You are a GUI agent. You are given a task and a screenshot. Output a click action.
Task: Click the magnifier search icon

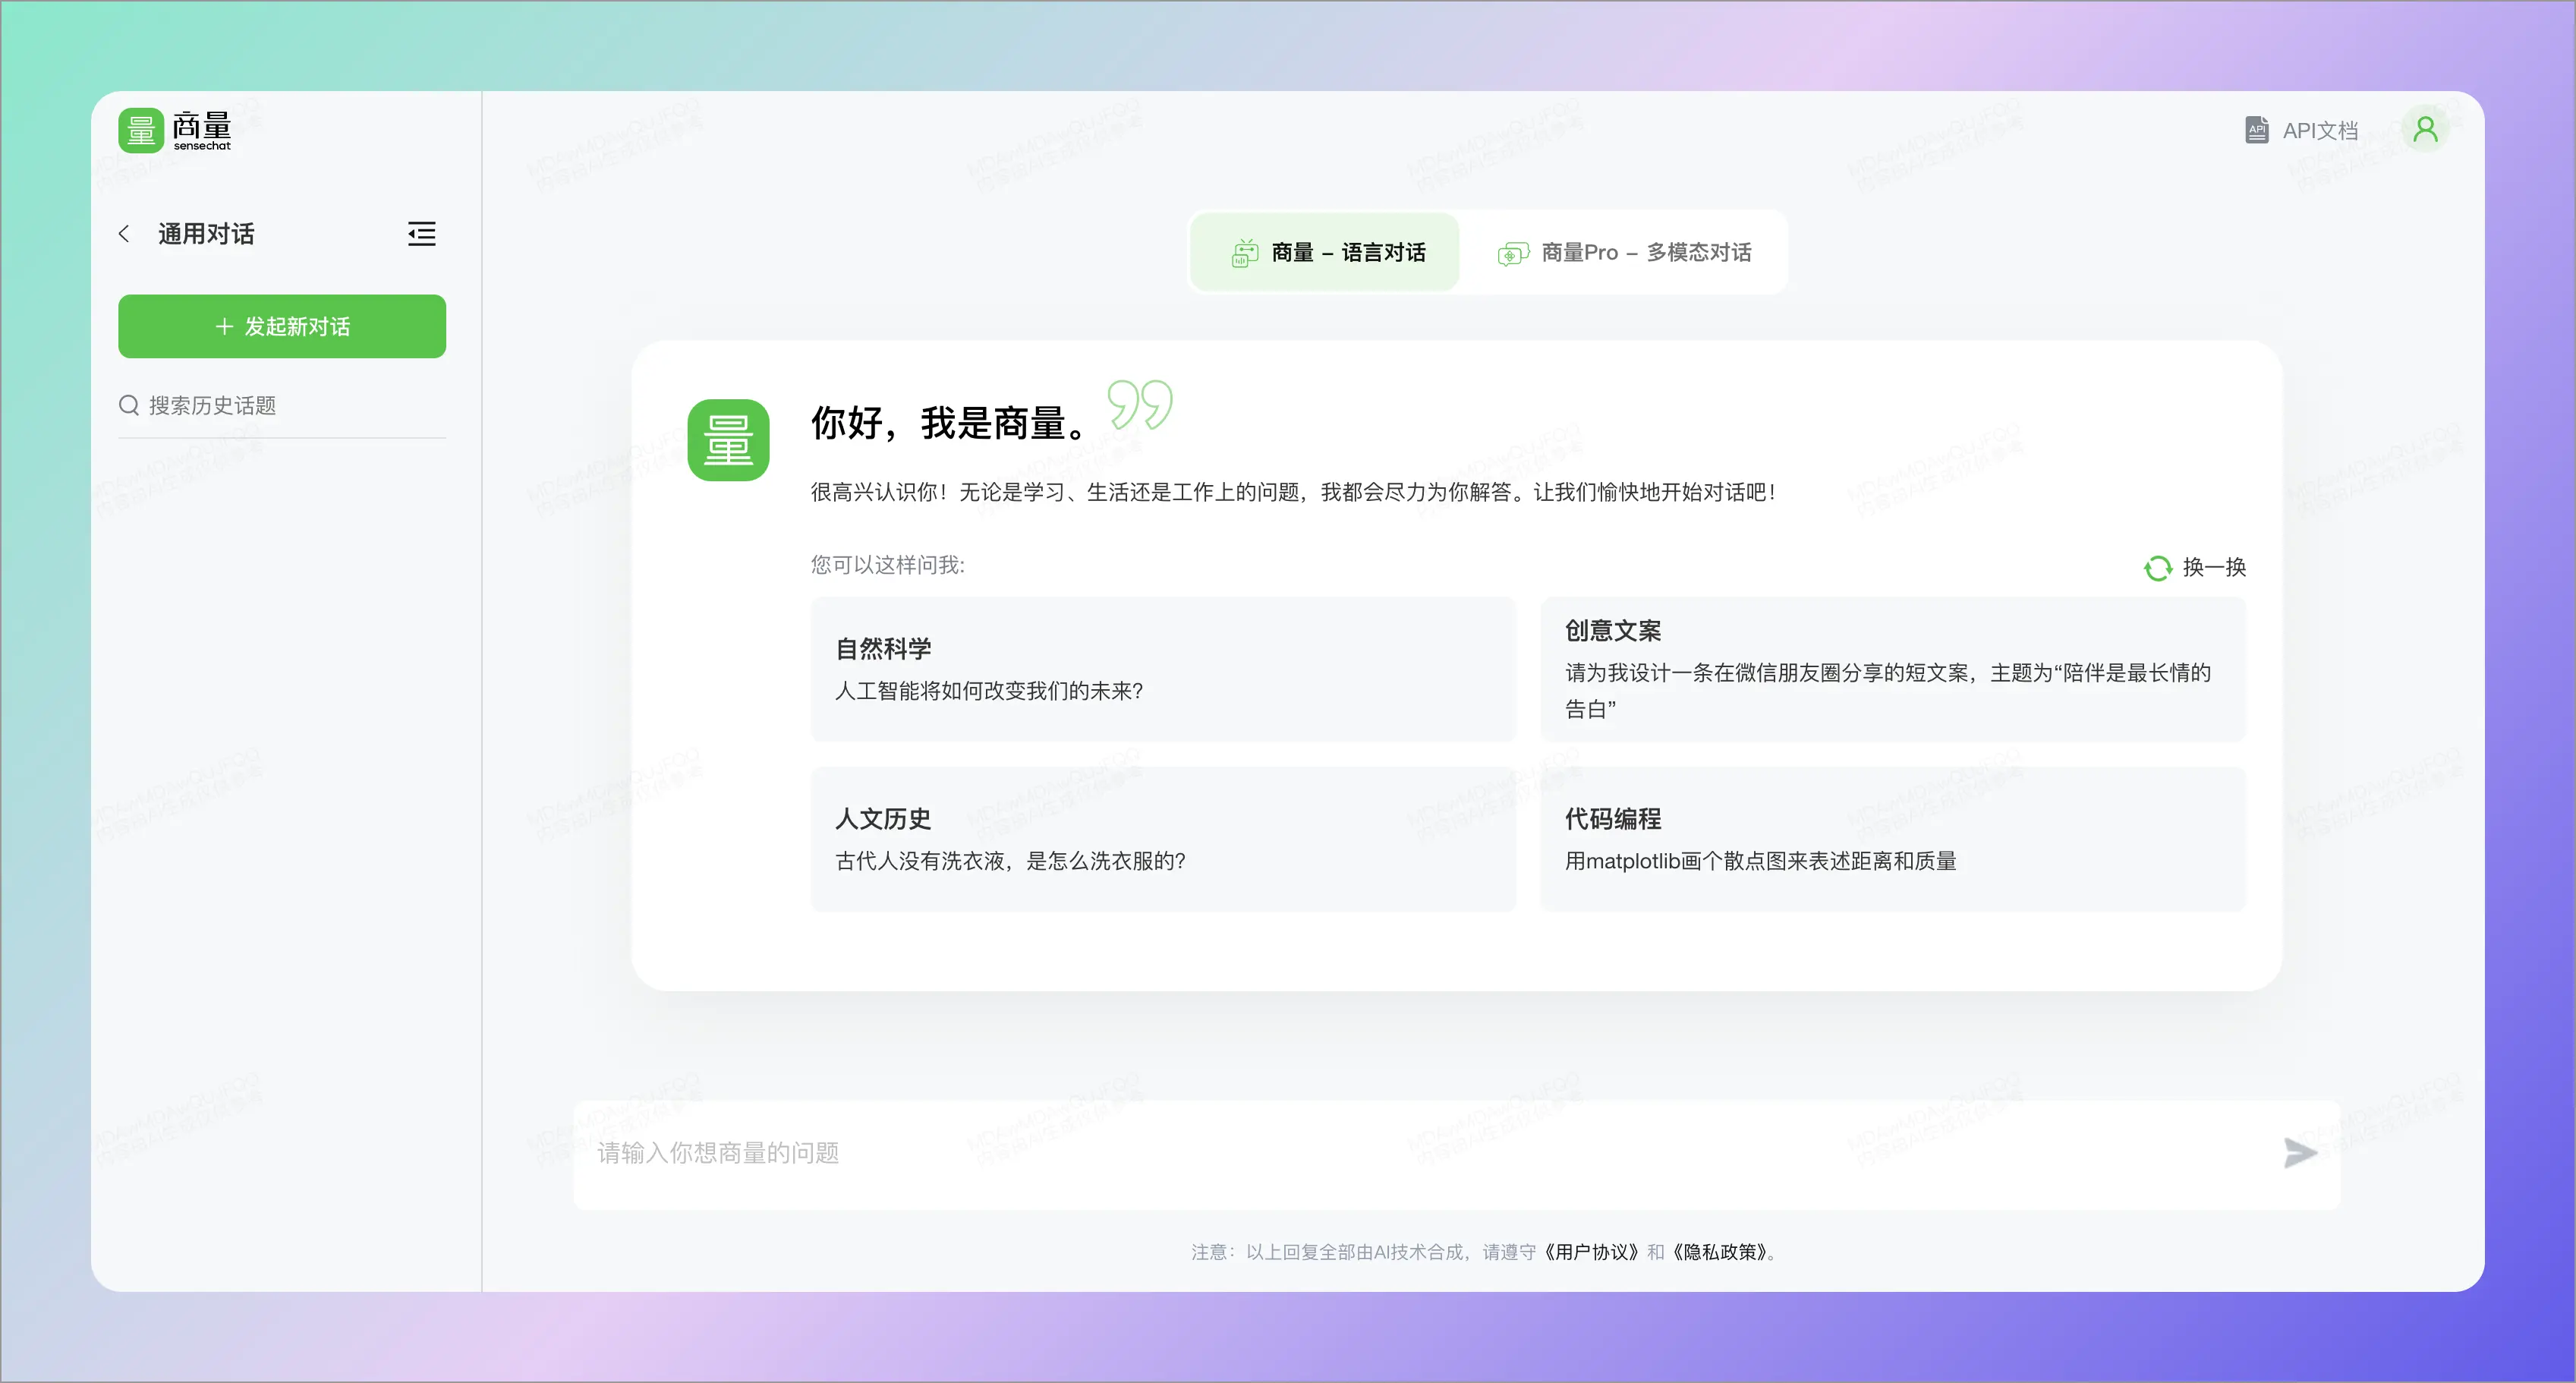(x=129, y=405)
